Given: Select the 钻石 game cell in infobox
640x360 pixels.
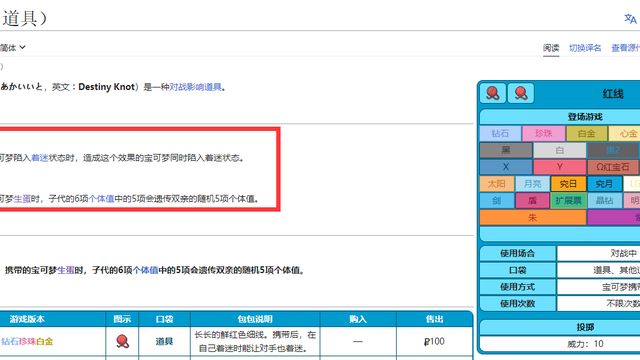Looking at the screenshot, I should tap(500, 133).
